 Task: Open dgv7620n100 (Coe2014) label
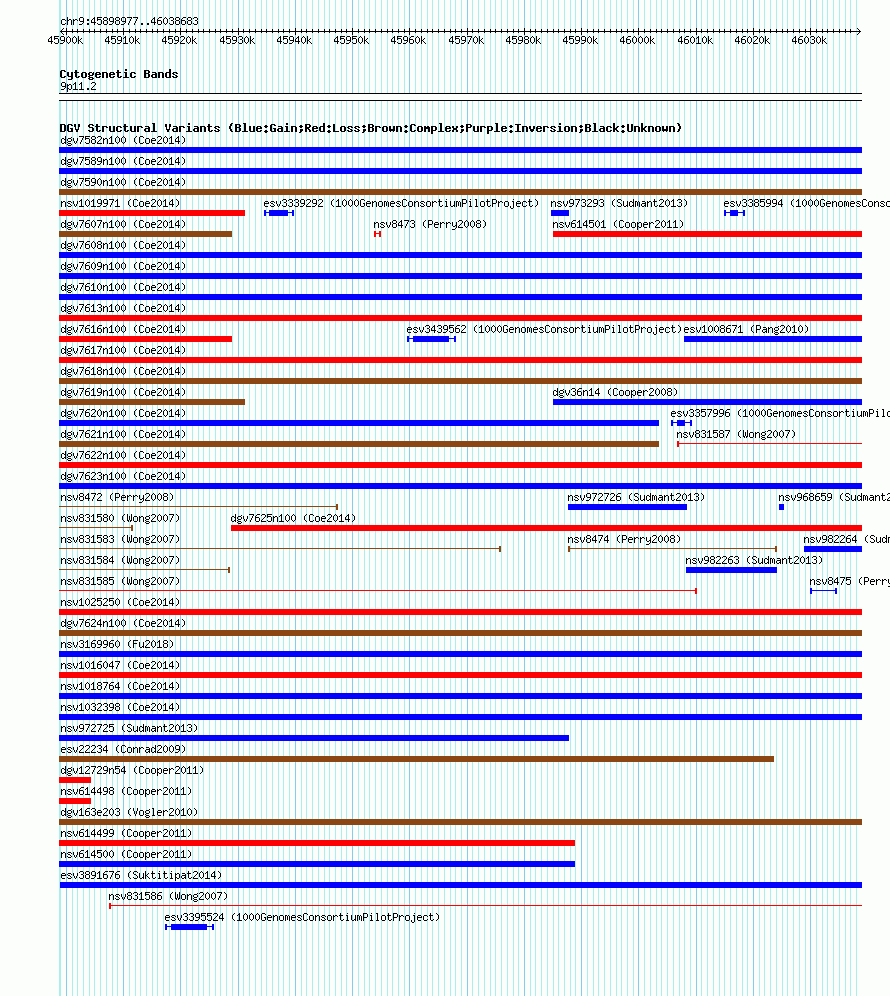(123, 413)
